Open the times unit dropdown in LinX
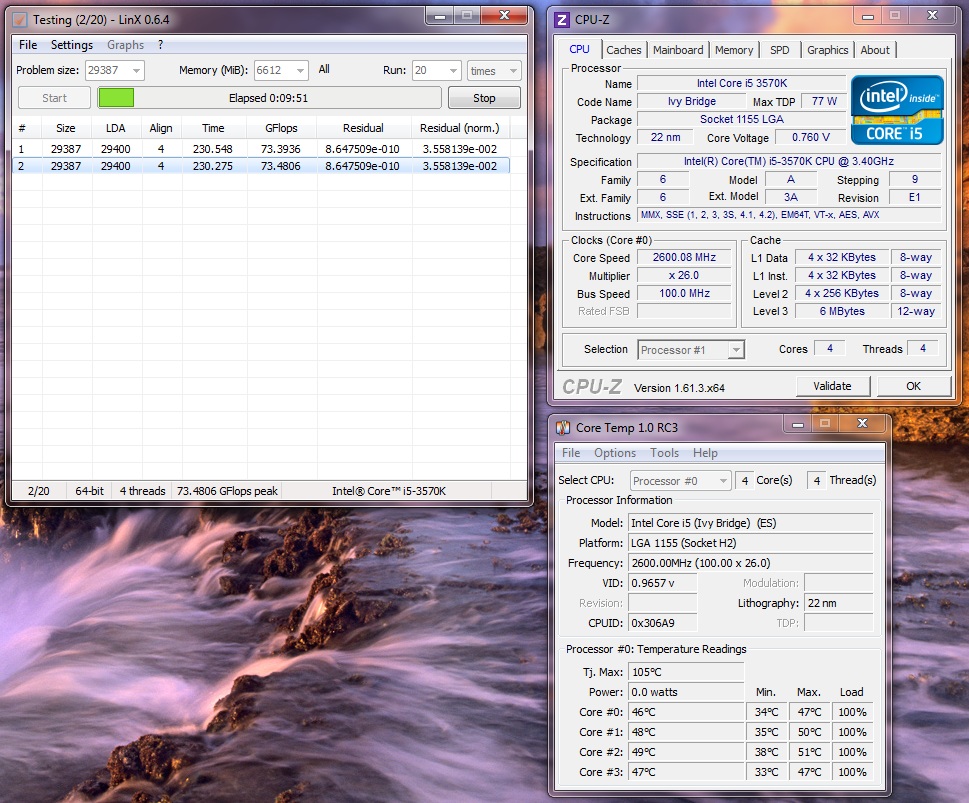Image resolution: width=969 pixels, height=803 pixels. tap(513, 70)
